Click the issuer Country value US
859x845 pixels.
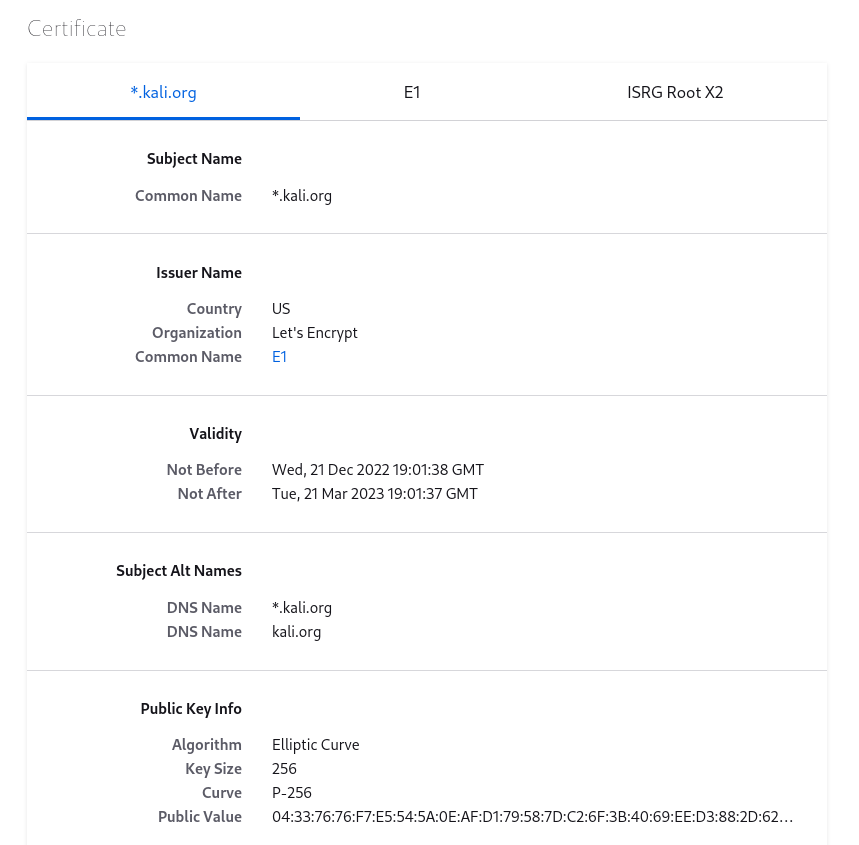click(x=281, y=309)
